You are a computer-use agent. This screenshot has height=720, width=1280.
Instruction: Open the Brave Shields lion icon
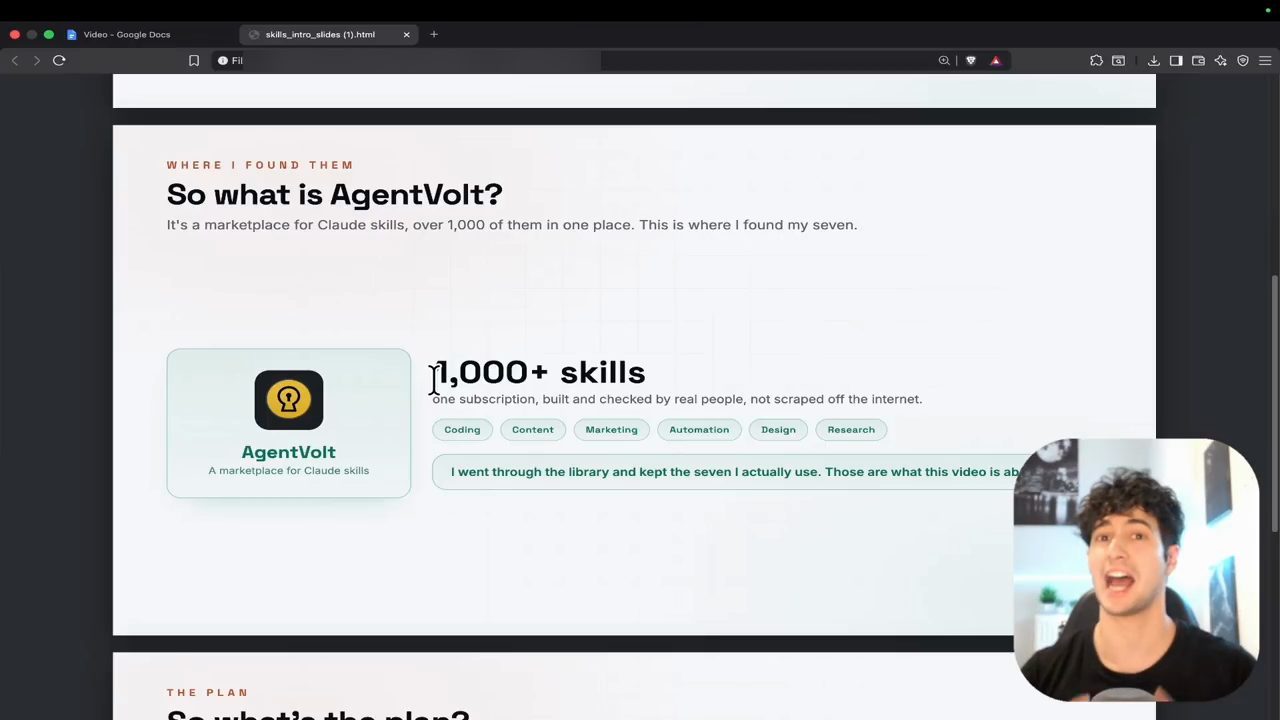971,61
